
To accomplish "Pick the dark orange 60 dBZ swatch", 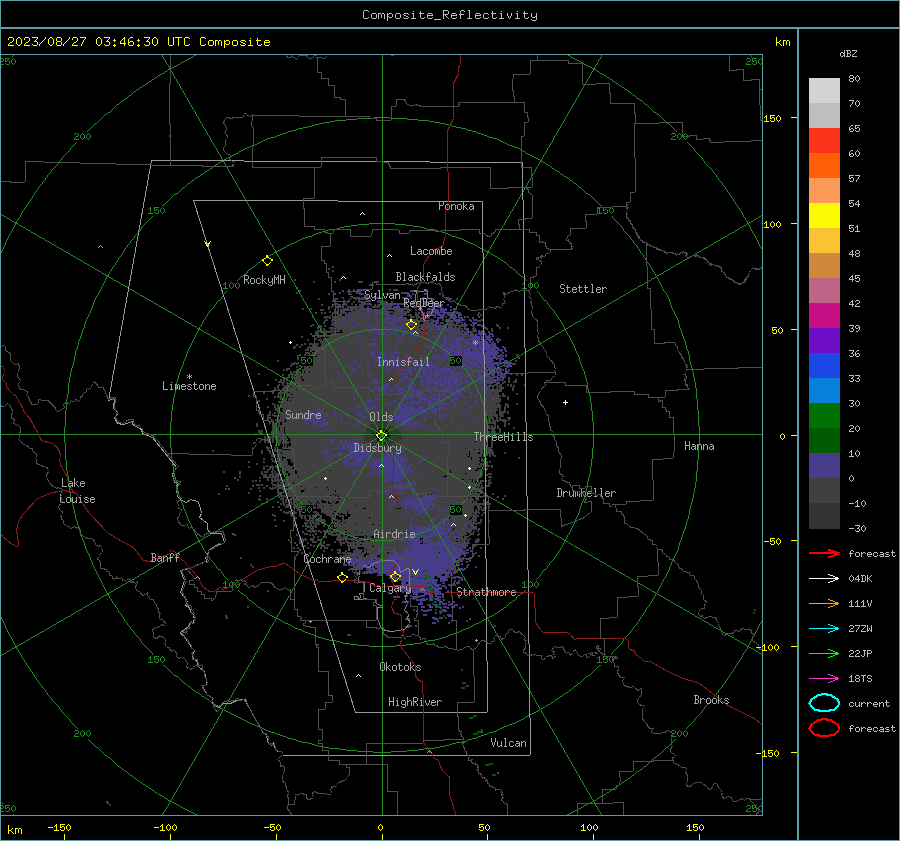I will [x=824, y=165].
